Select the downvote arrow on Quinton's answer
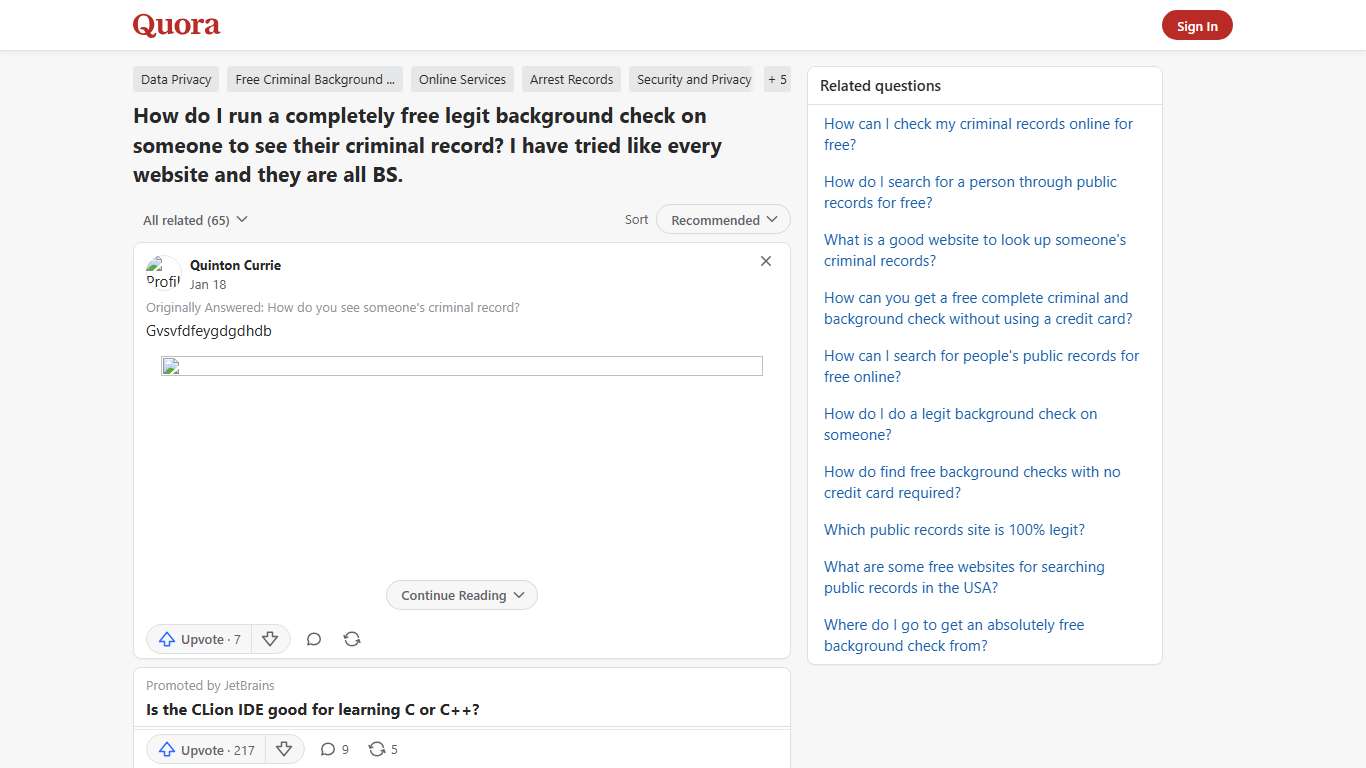The image size is (1366, 768). pyautogui.click(x=270, y=639)
